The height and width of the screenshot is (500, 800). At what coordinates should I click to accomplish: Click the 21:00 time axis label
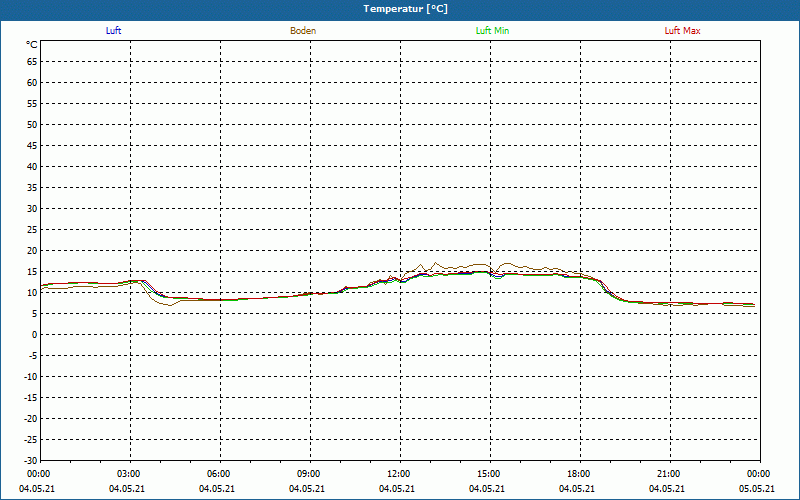(669, 474)
